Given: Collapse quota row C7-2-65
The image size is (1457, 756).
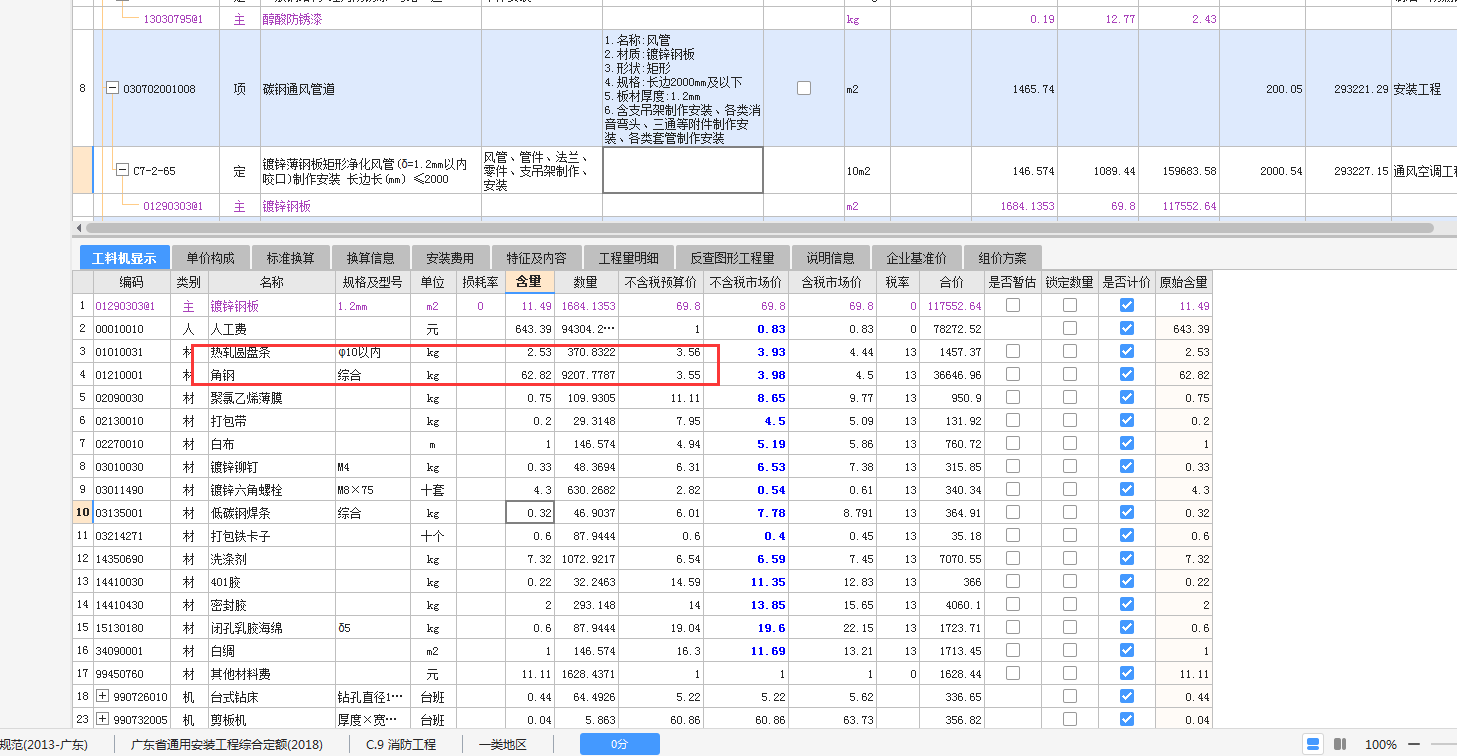Looking at the screenshot, I should click(123, 171).
